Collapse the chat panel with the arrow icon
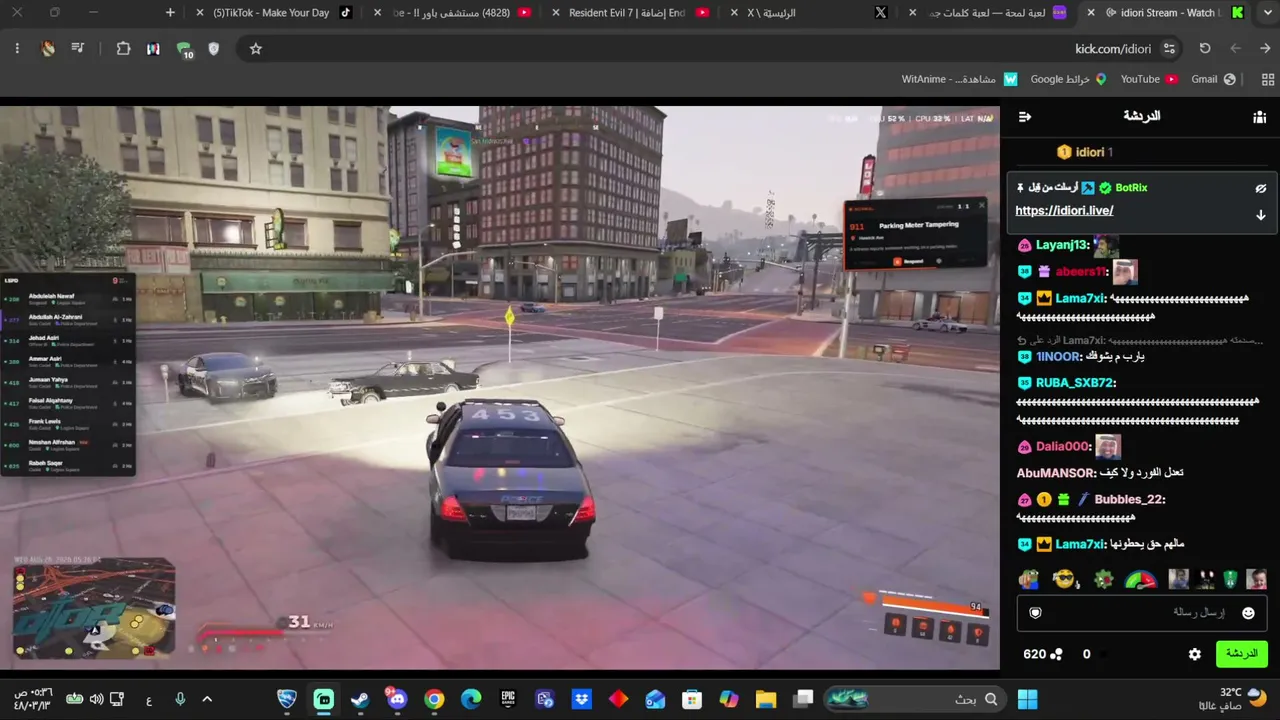 1025,117
